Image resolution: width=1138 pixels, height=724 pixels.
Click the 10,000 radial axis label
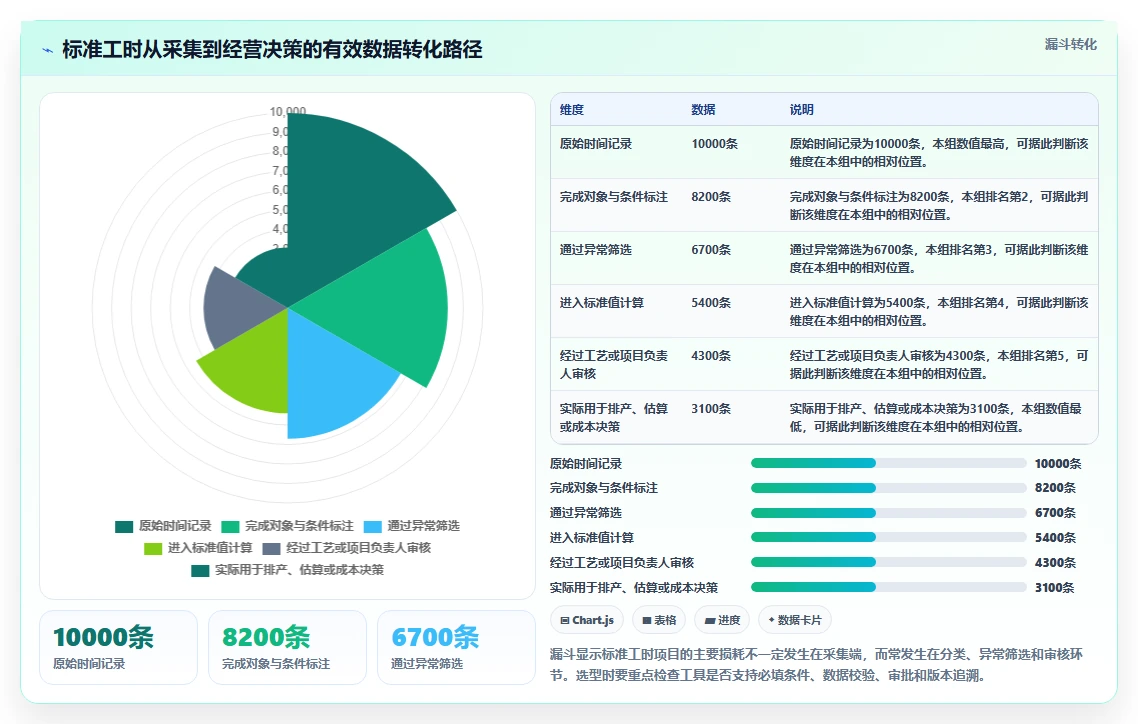pos(288,112)
